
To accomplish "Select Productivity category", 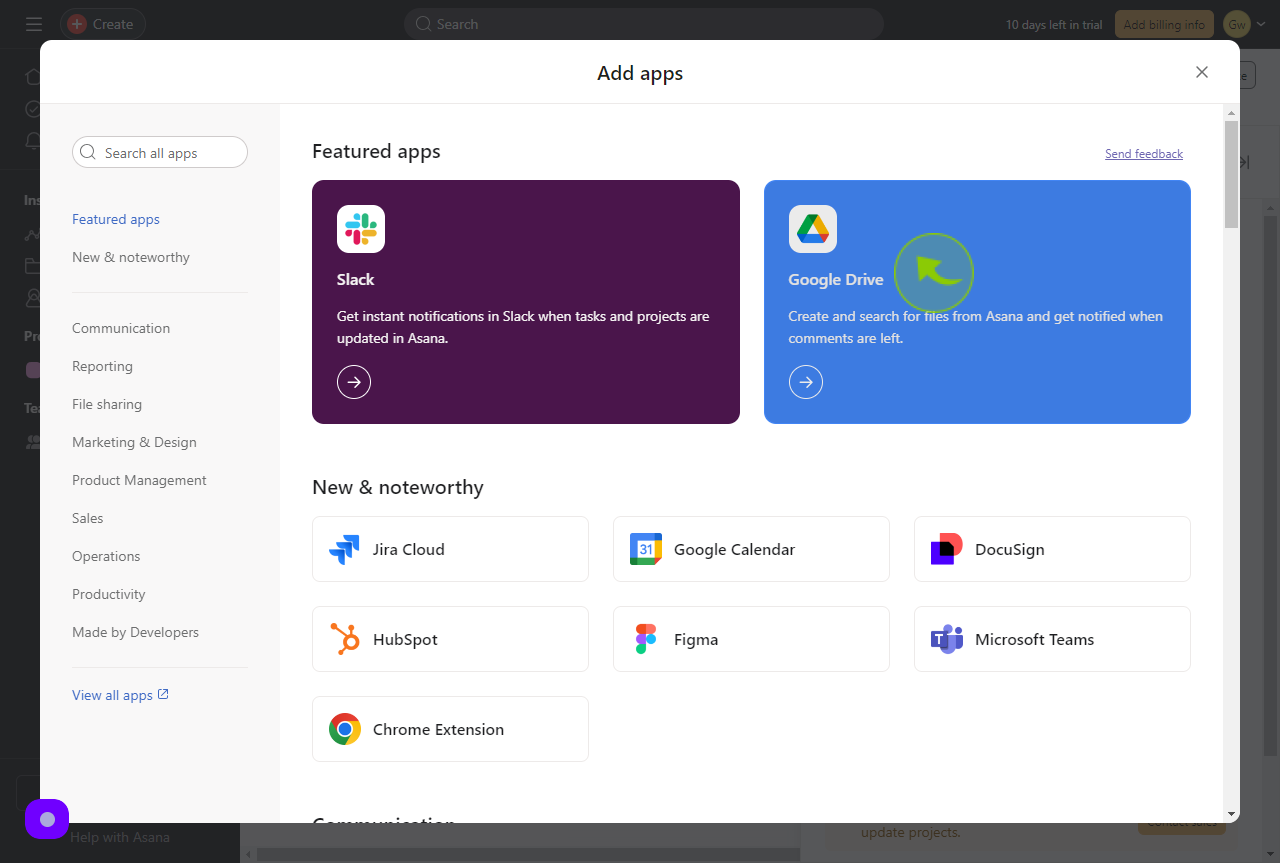I will pos(109,594).
